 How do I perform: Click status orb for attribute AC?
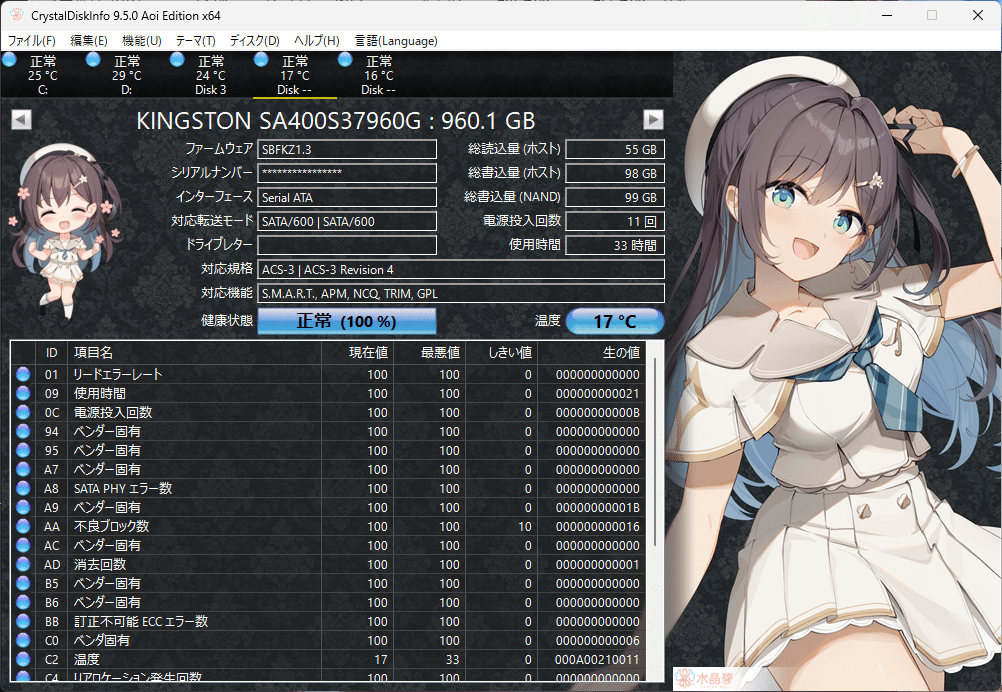[23, 546]
